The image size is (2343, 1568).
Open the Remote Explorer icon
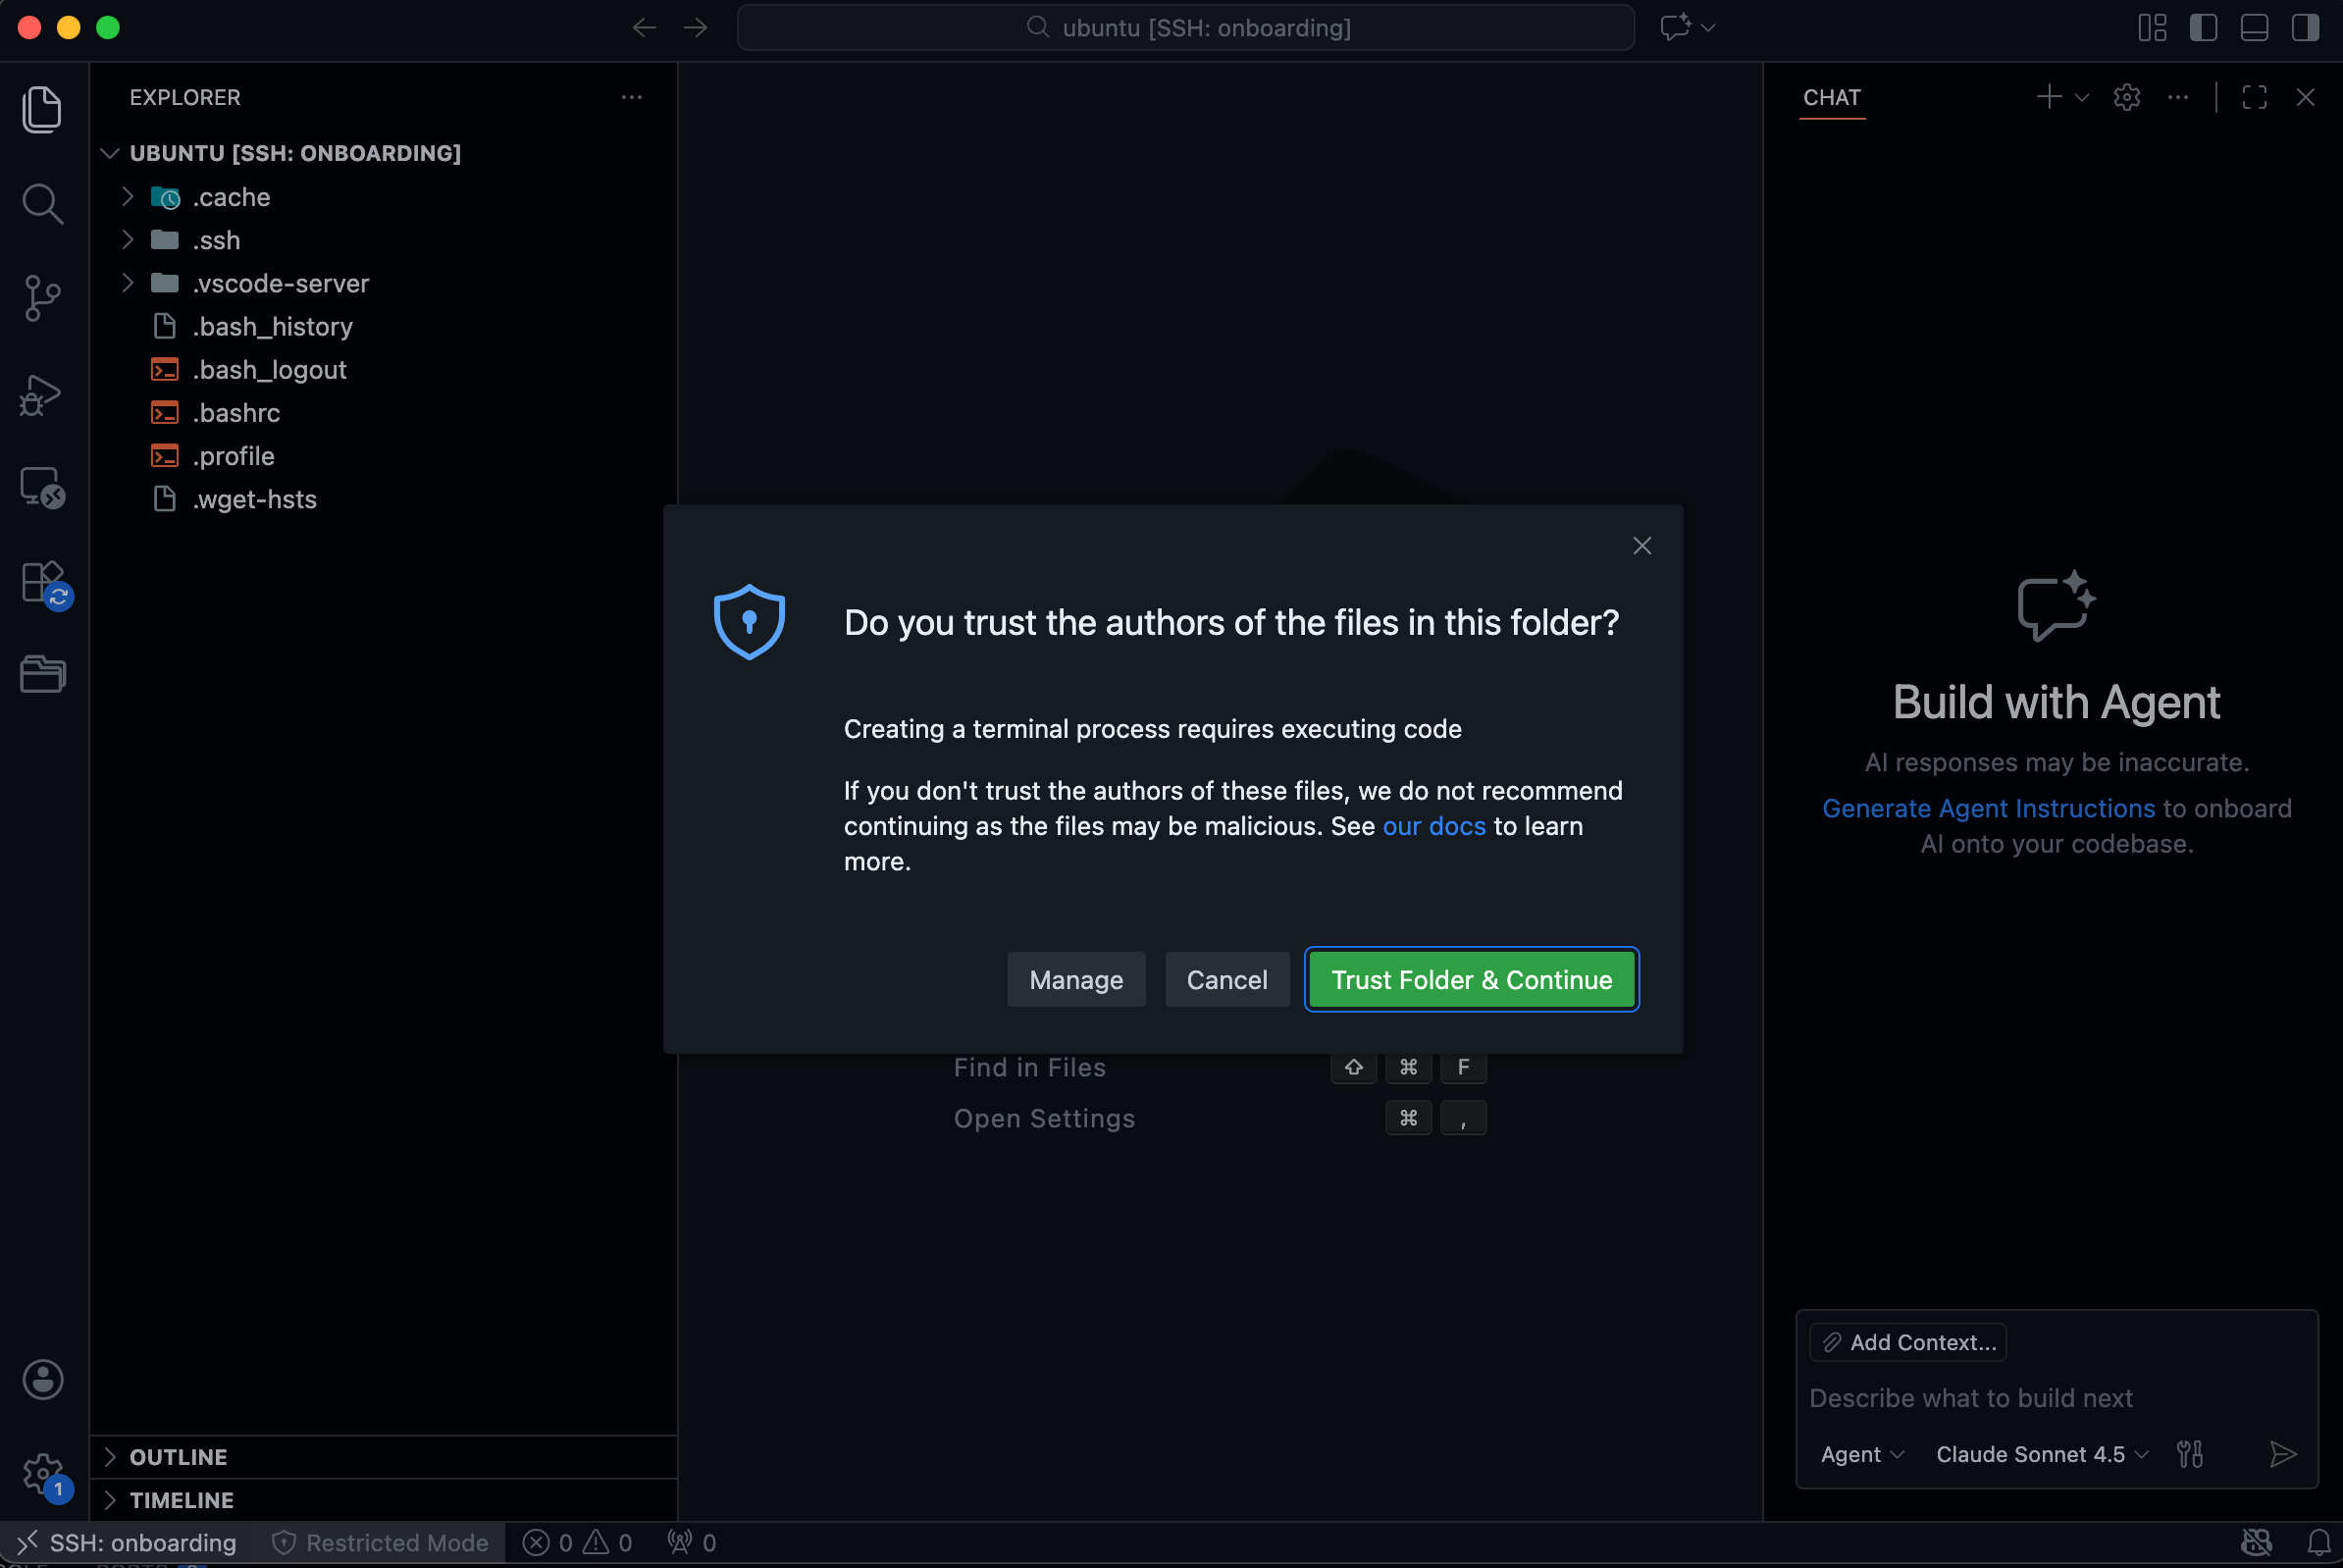[x=42, y=488]
